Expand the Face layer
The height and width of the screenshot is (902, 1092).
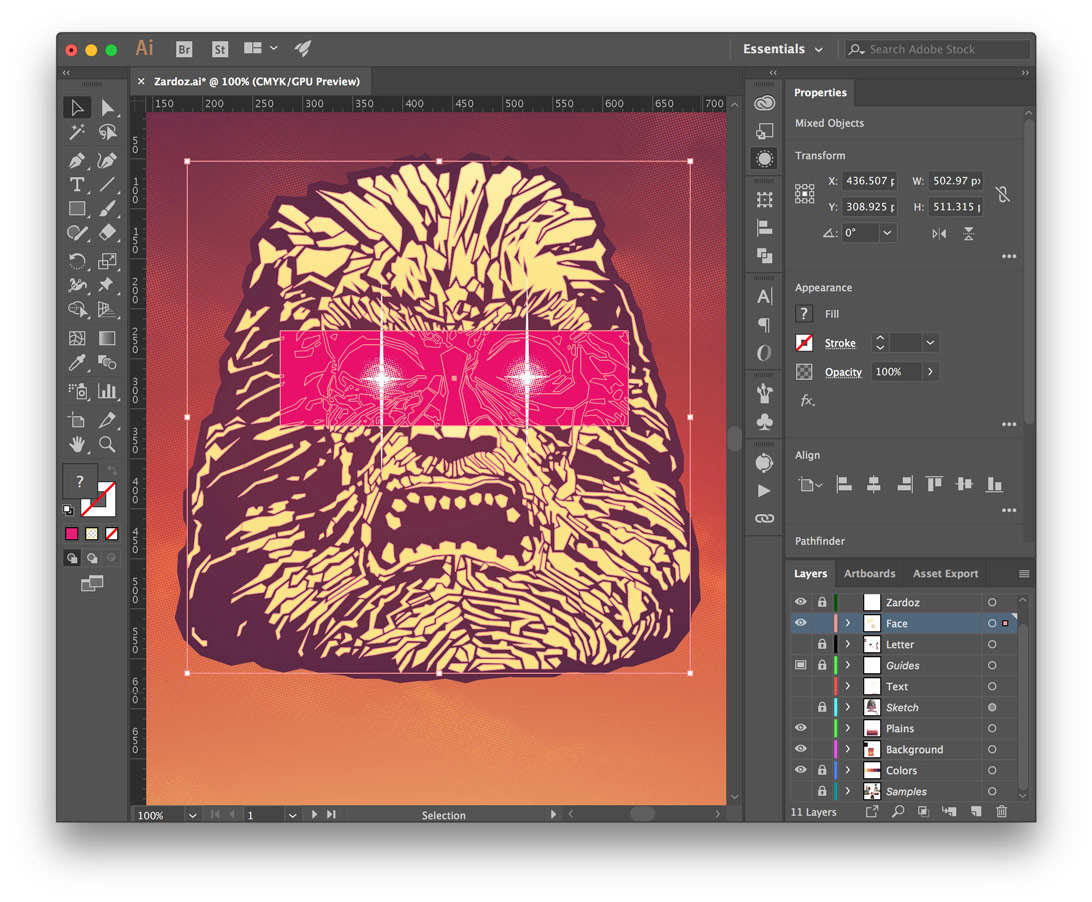tap(848, 623)
